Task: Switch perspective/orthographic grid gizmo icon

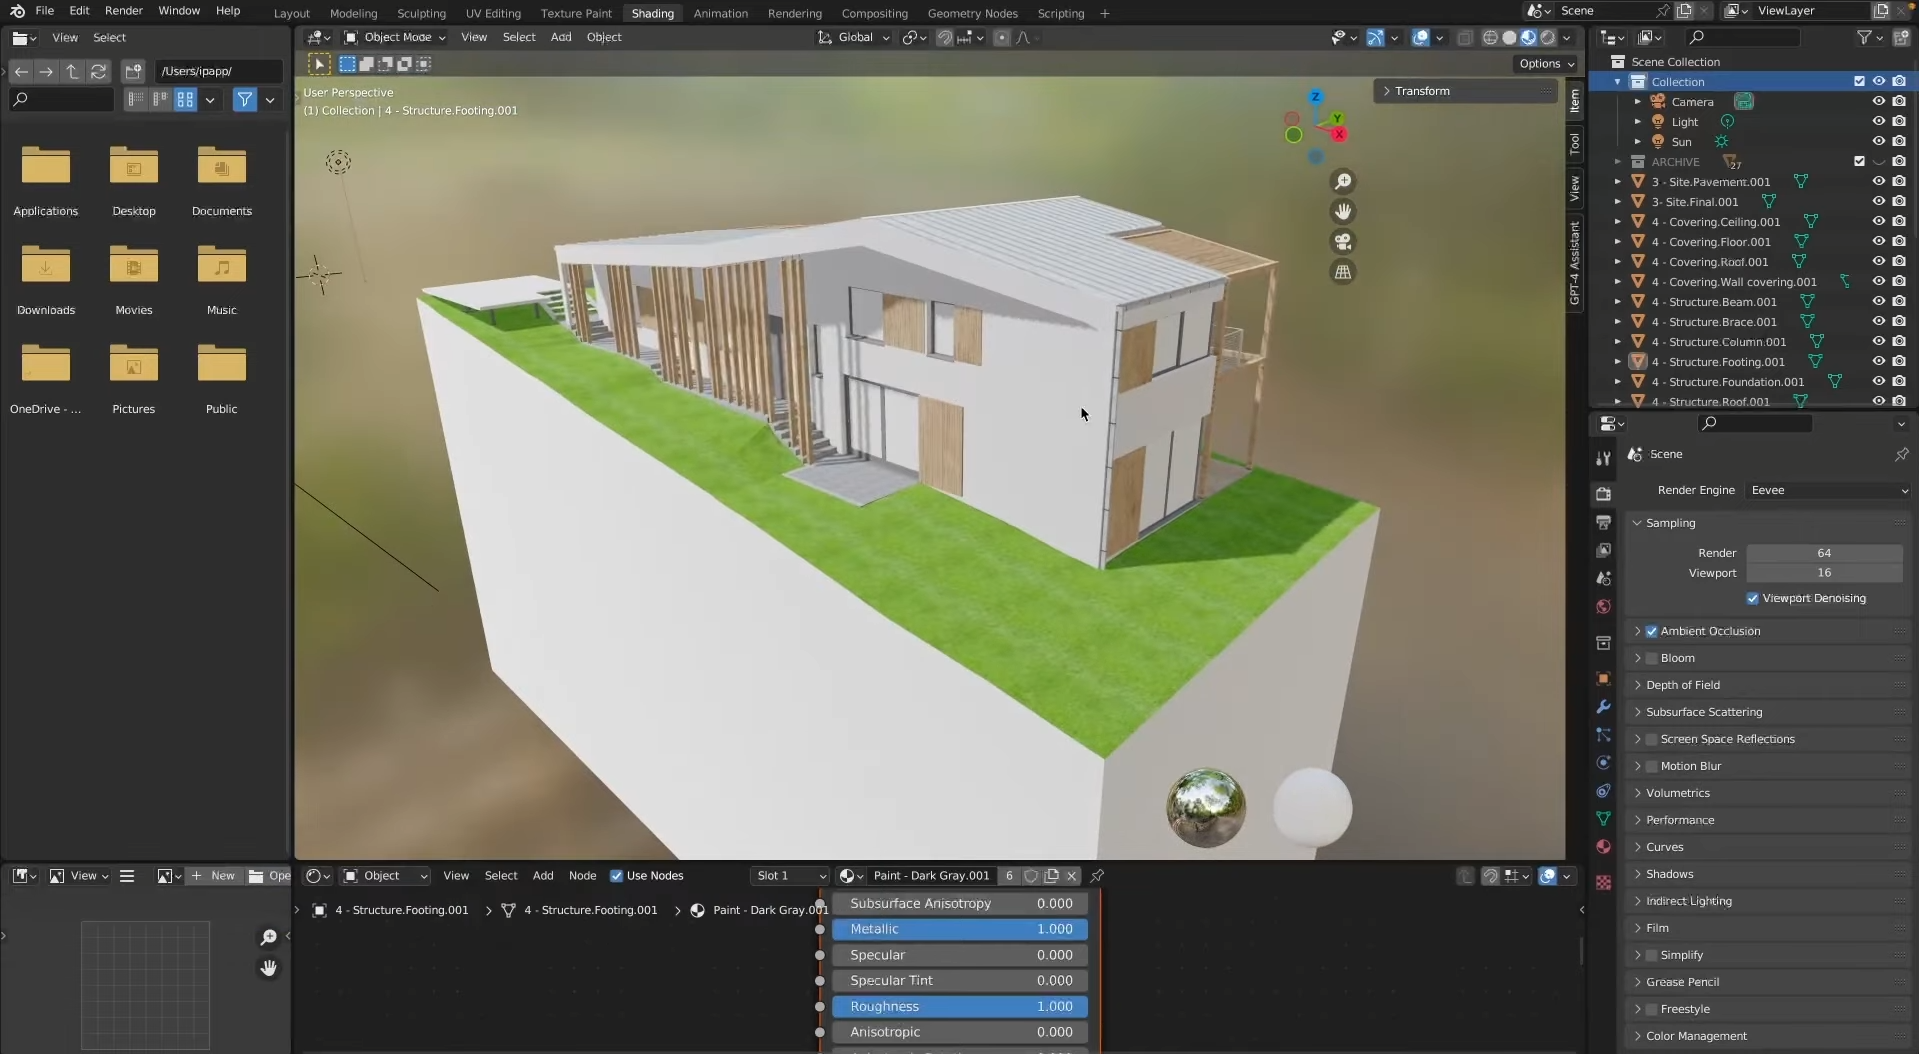Action: coord(1343,272)
